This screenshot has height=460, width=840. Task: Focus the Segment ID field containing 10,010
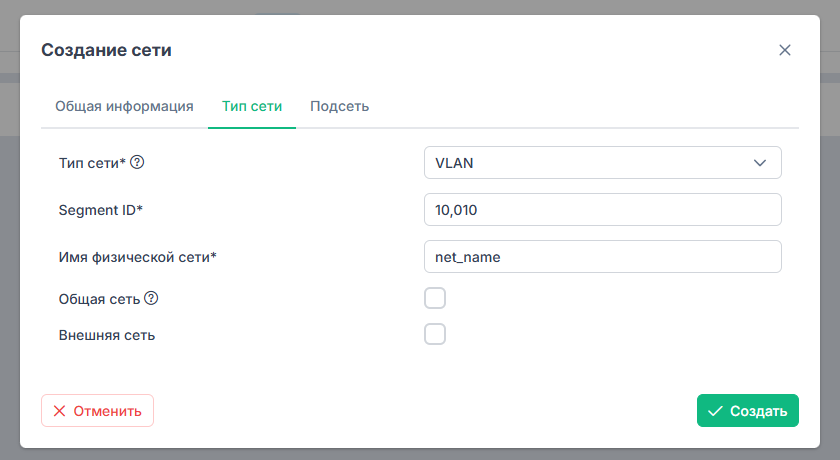point(603,209)
